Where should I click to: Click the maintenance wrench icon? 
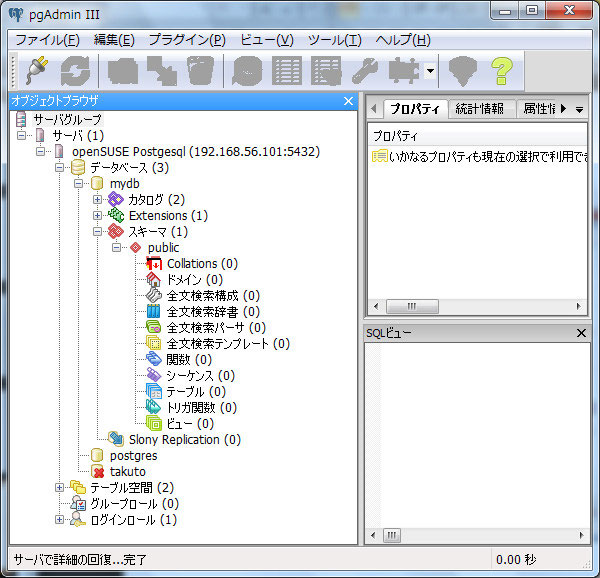tap(365, 71)
